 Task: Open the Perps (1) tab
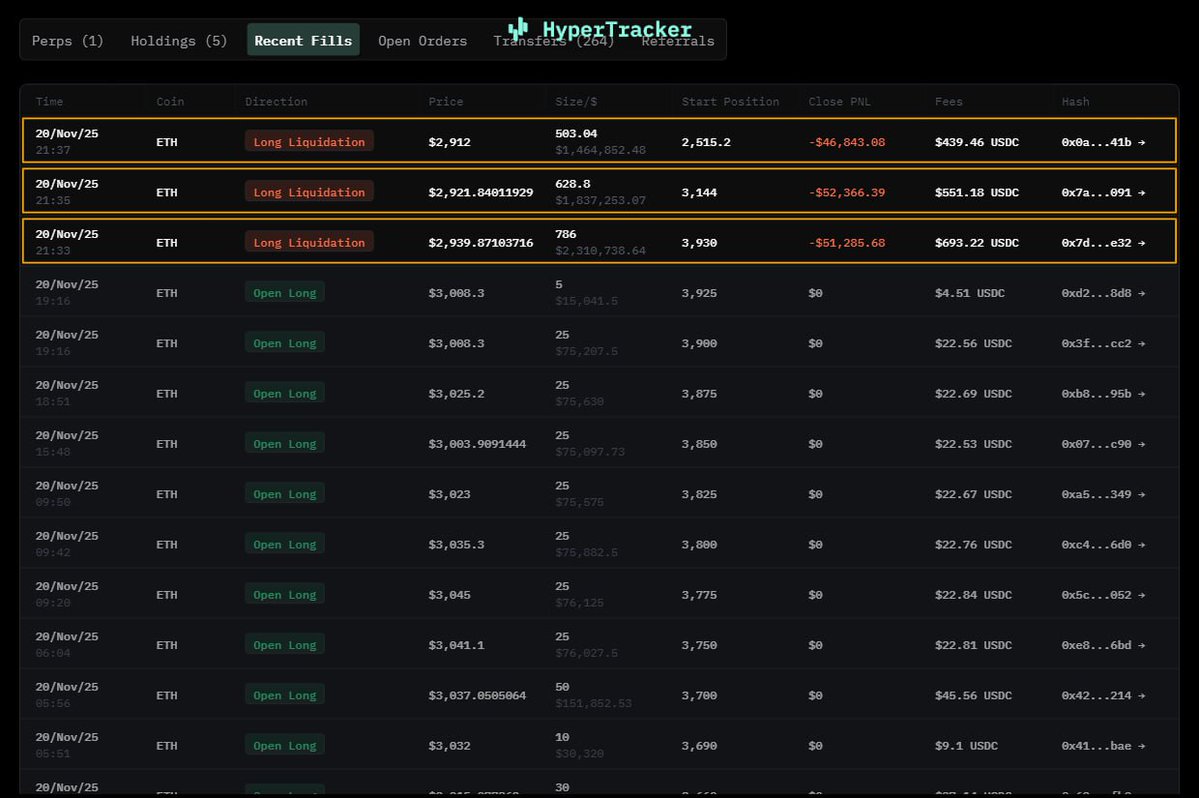(x=67, y=41)
